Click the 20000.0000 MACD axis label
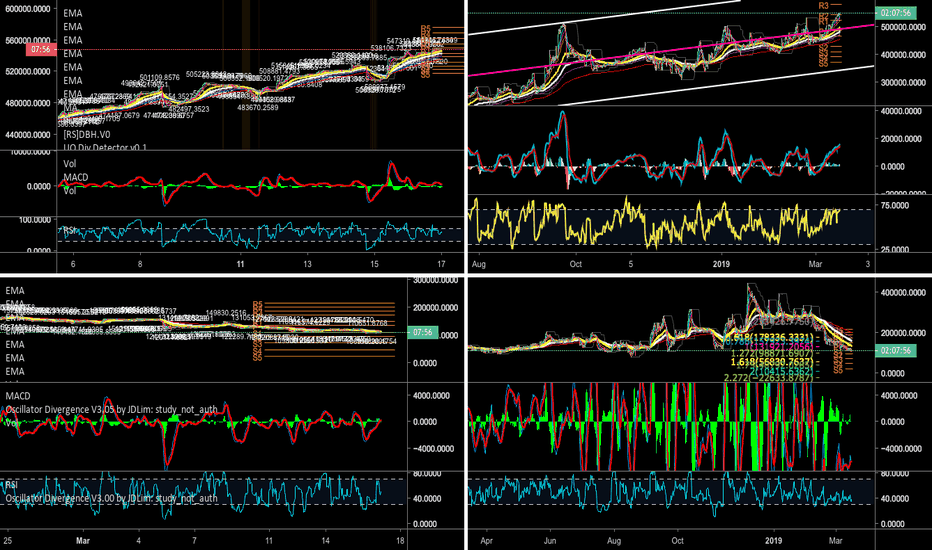The image size is (932, 550). point(903,139)
